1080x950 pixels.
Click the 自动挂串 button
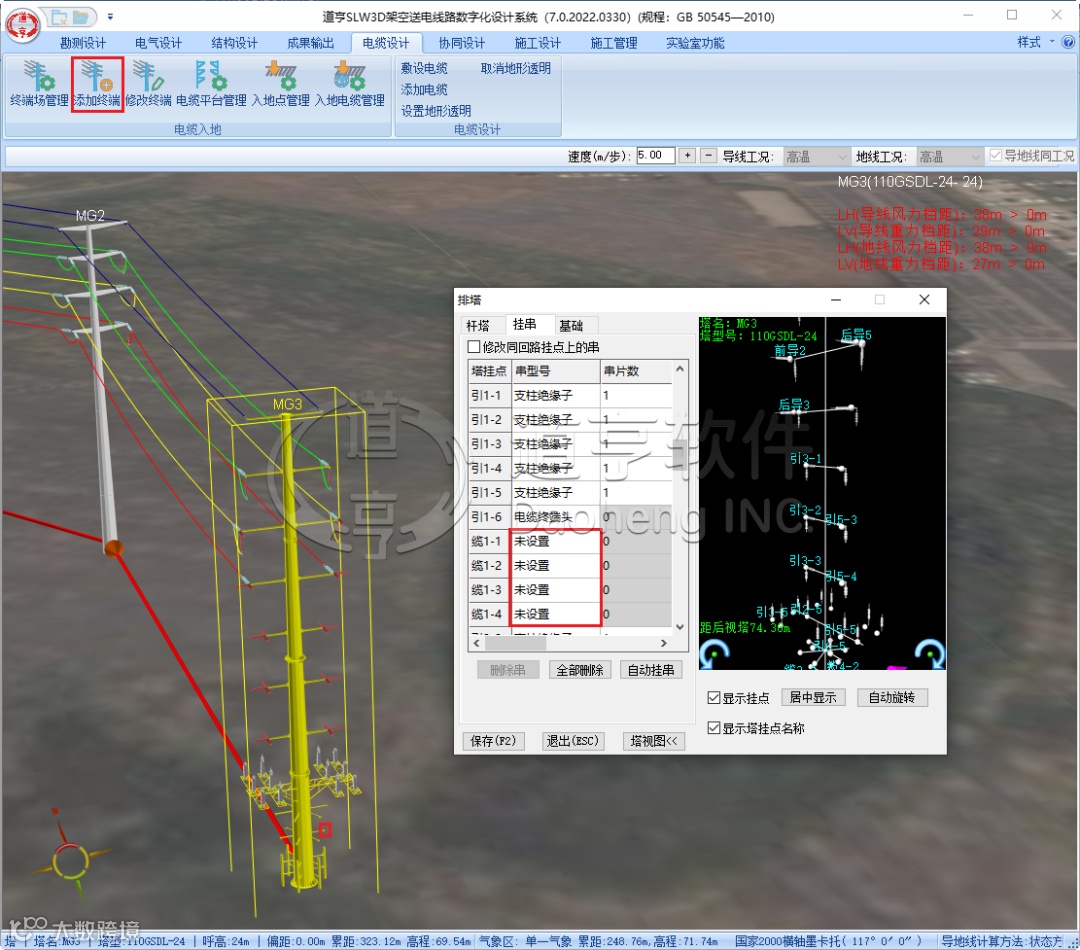650,670
